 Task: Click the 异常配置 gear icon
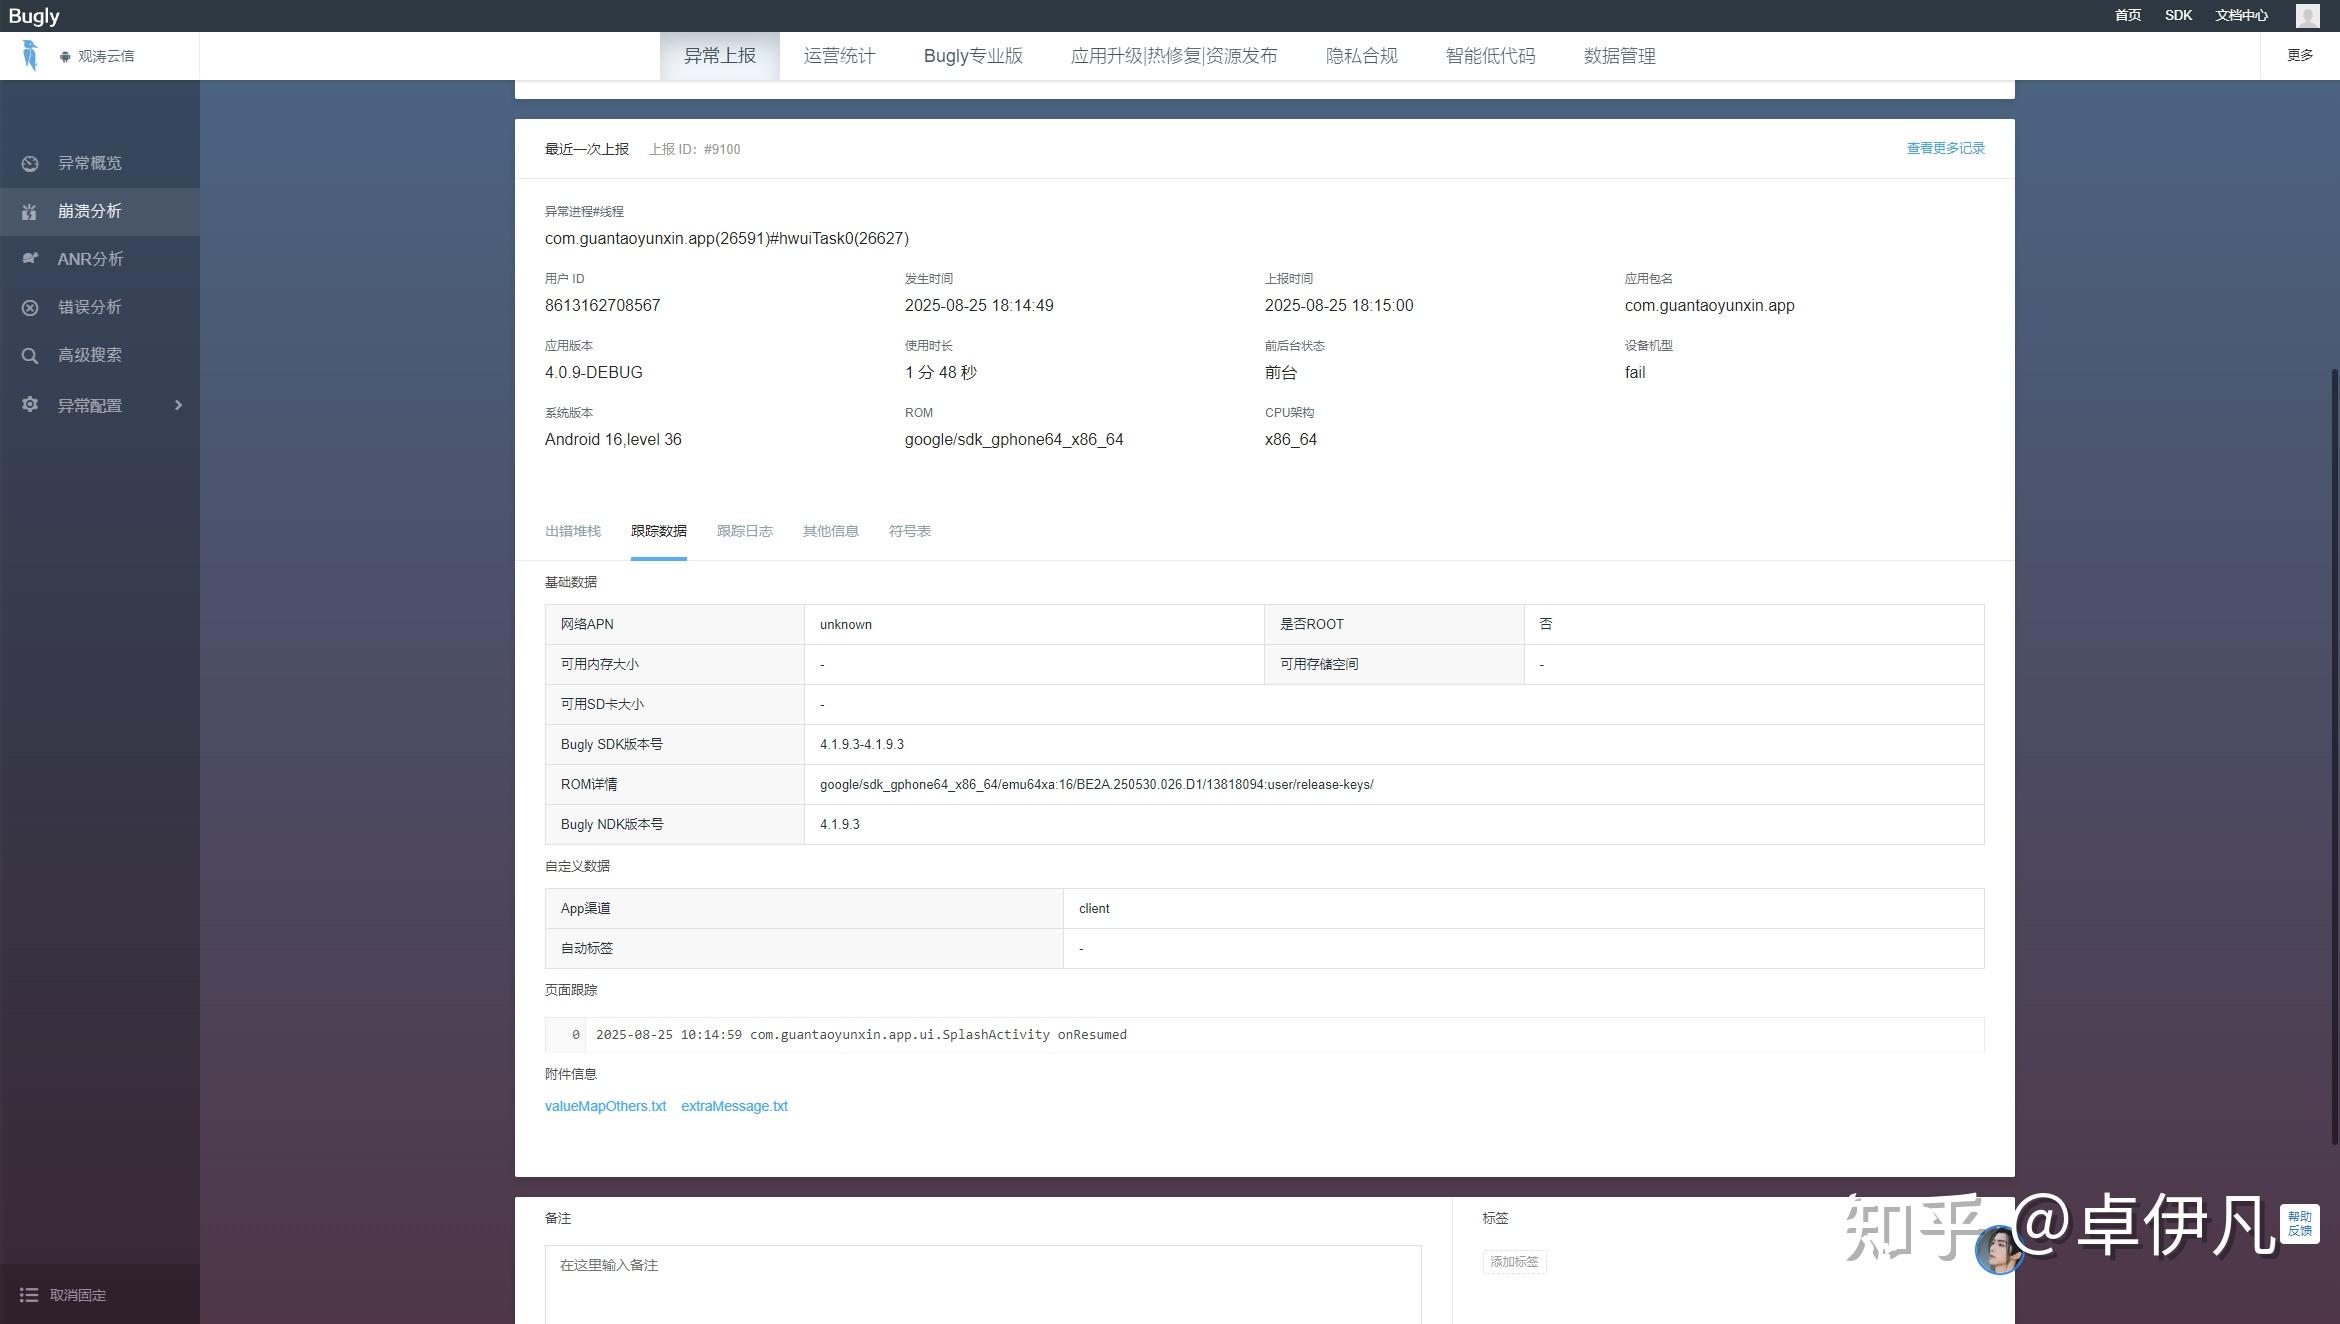pos(30,404)
